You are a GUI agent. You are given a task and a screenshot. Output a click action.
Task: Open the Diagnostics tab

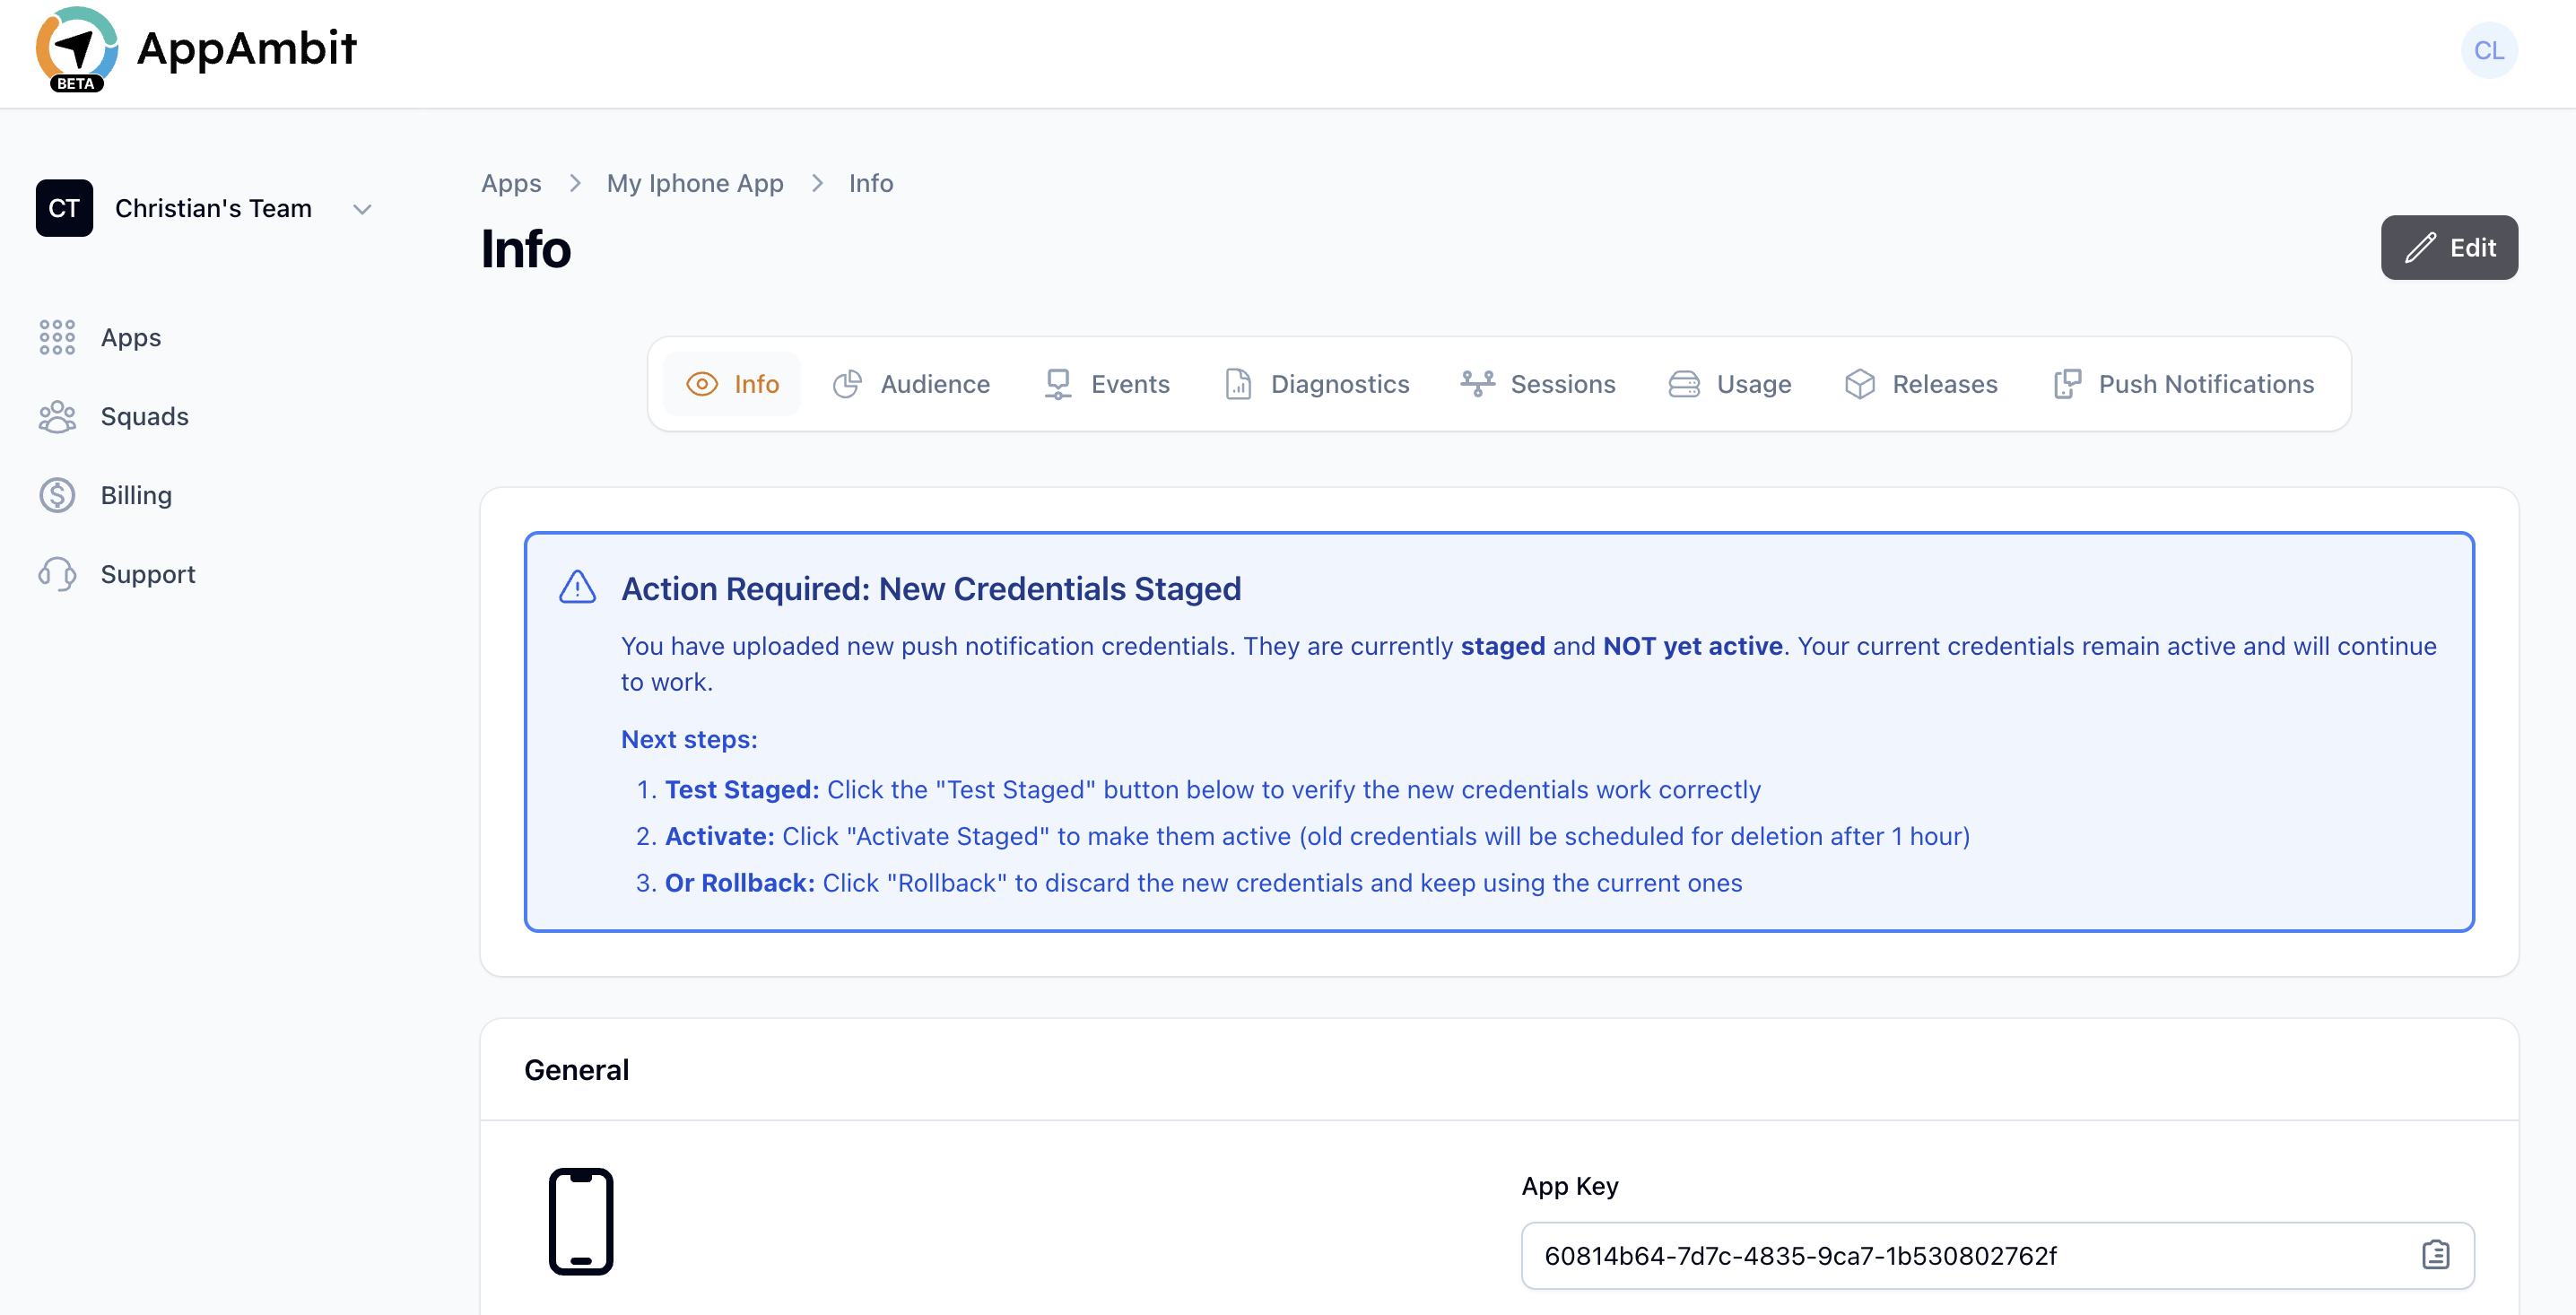[x=1316, y=384]
